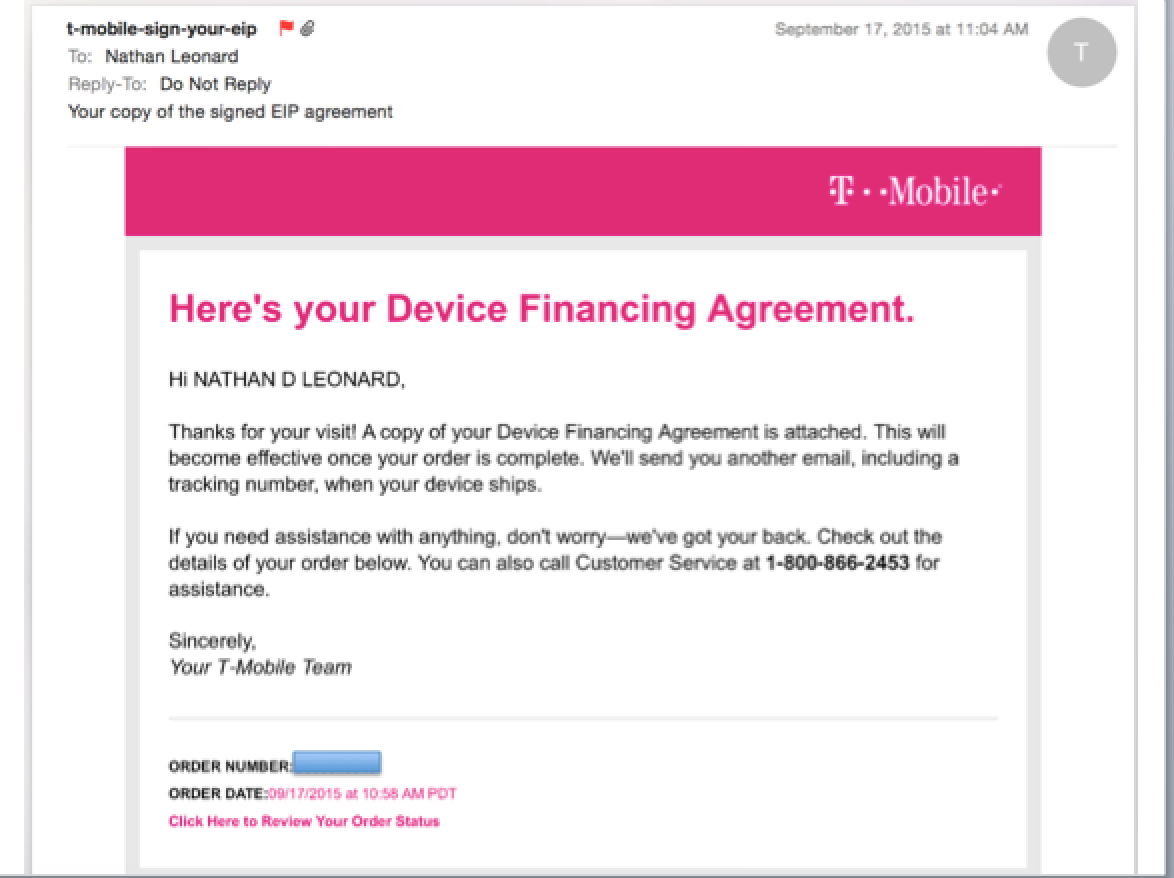Click the pink T-Mobile header banner

(x=583, y=192)
